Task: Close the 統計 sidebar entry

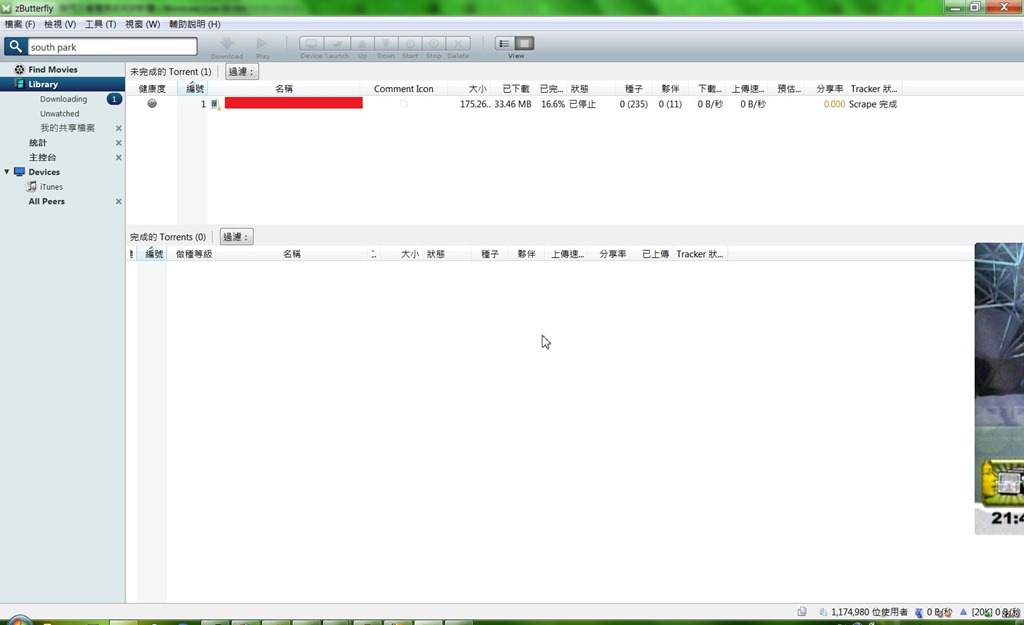Action: [x=118, y=142]
